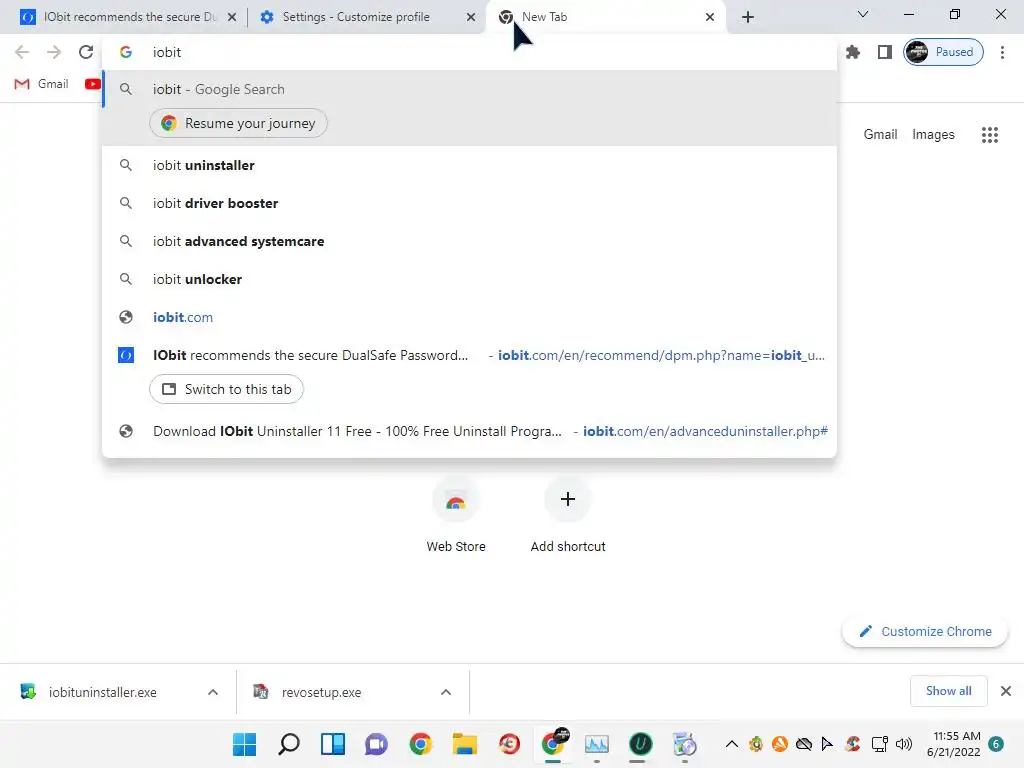
Task: Open the Extensions puzzle icon
Action: click(x=853, y=52)
